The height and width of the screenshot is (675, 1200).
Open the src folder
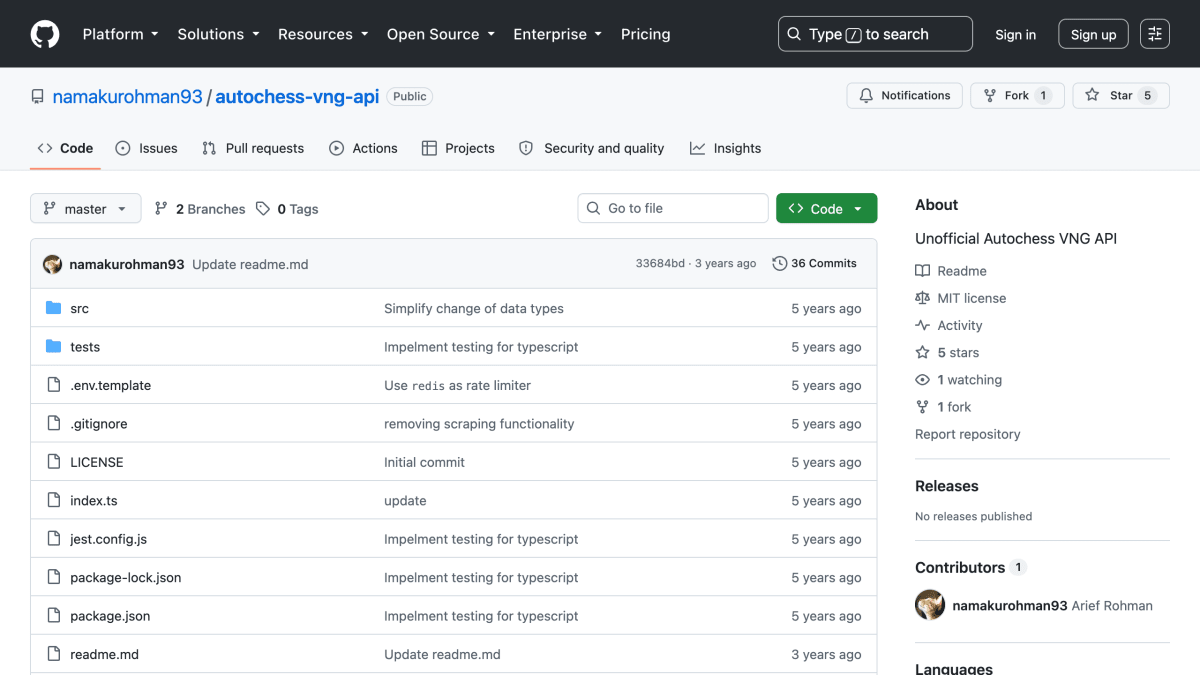coord(79,308)
